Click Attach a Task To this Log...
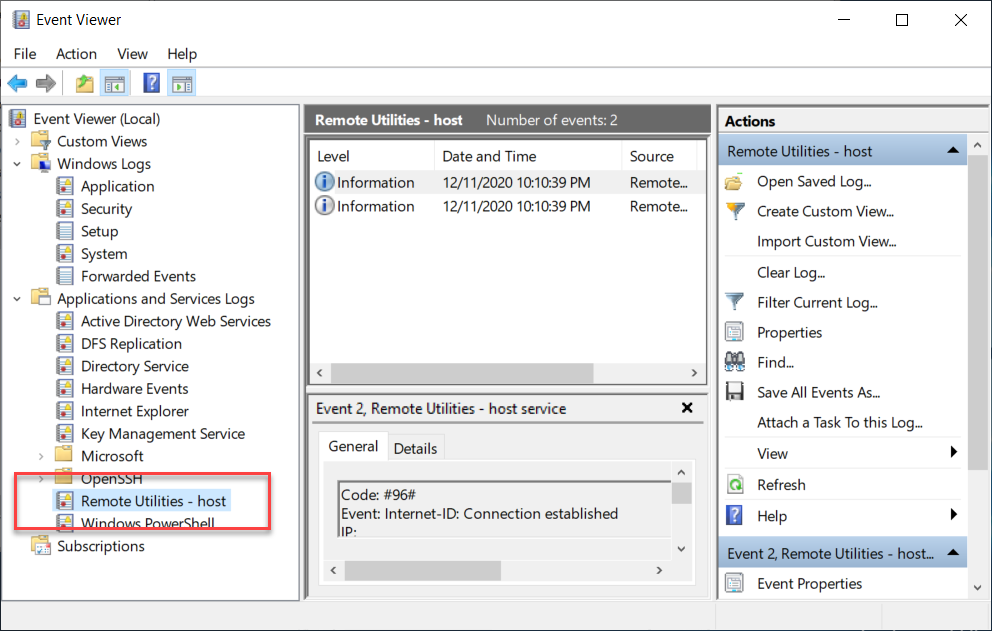Viewport: 992px width, 631px height. [839, 423]
